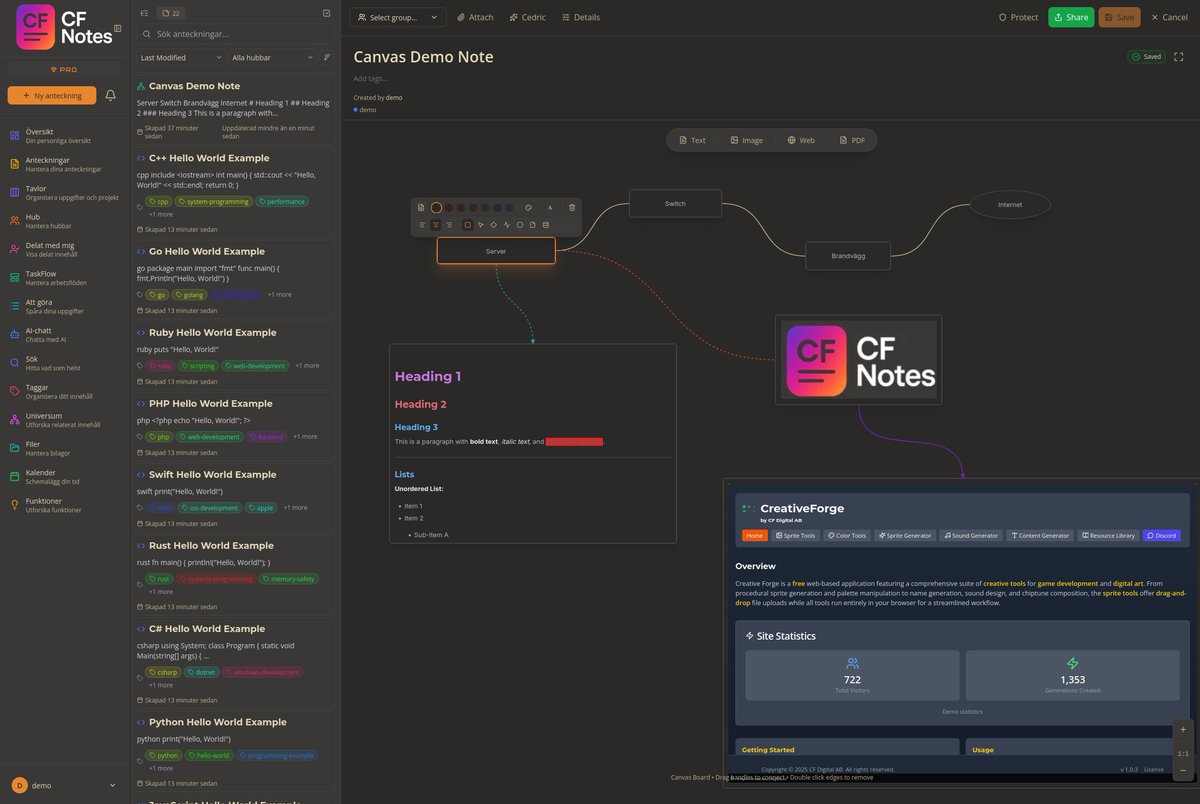Collapse sidebar icon beside CF Notes logo

[118, 29]
